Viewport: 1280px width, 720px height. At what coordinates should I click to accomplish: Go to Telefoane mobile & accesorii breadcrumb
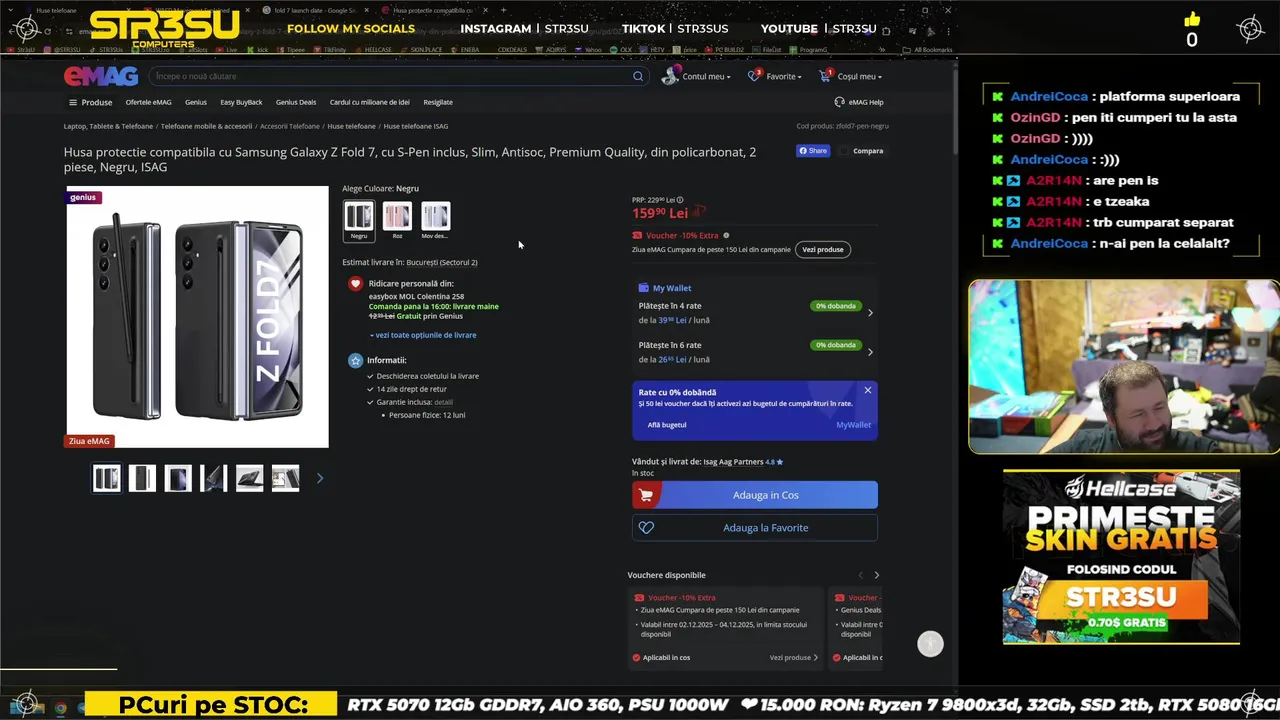click(x=206, y=126)
